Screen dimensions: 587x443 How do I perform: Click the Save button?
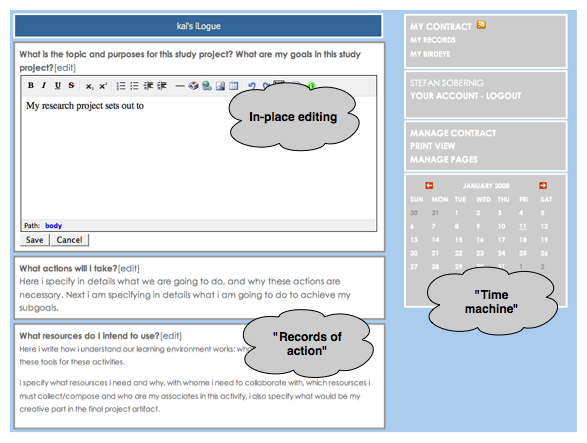tap(34, 240)
